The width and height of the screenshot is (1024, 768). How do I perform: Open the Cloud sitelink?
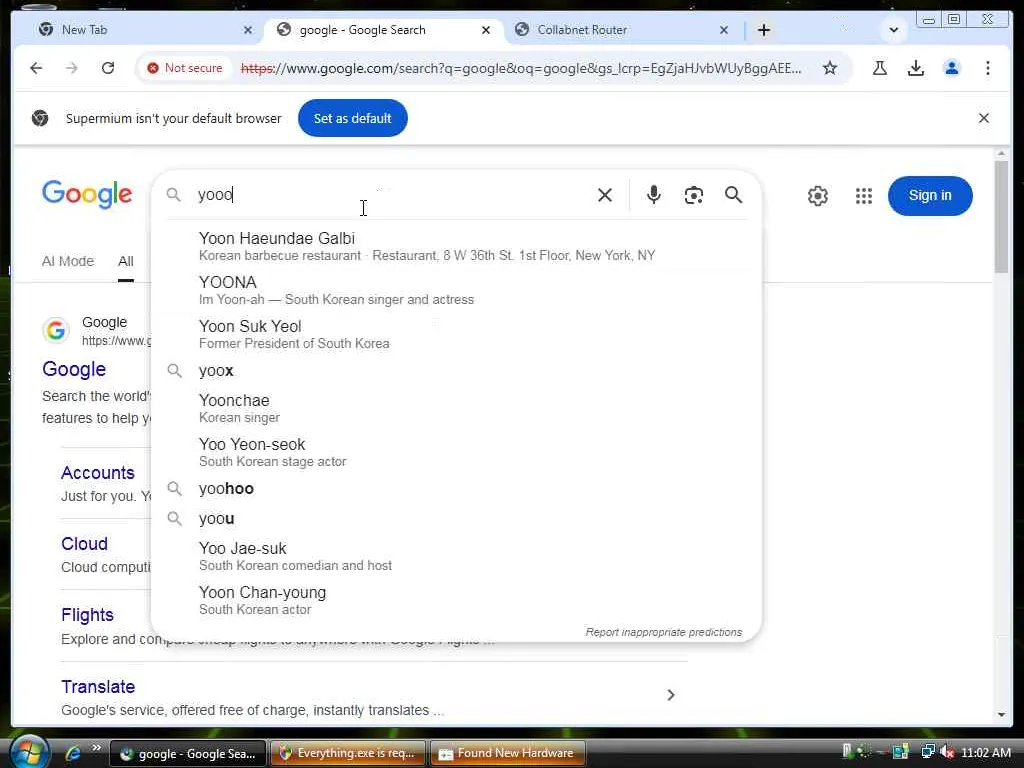[84, 544]
